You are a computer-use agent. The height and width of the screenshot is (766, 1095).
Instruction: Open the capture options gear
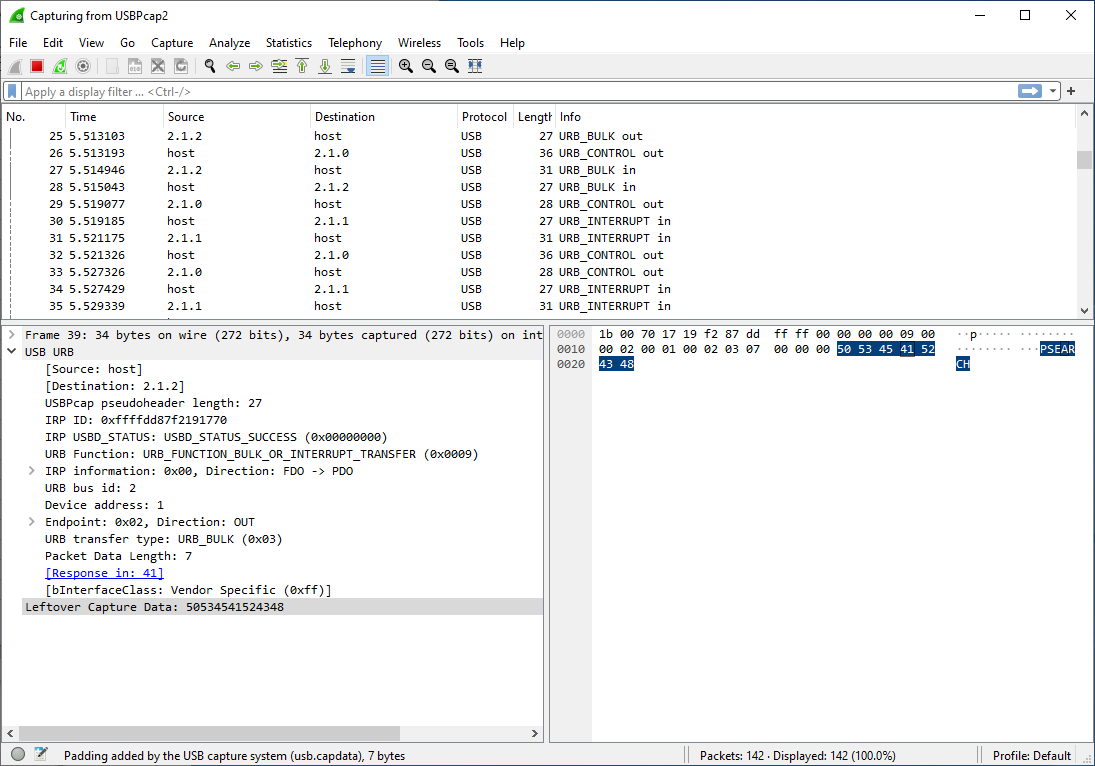coord(83,66)
